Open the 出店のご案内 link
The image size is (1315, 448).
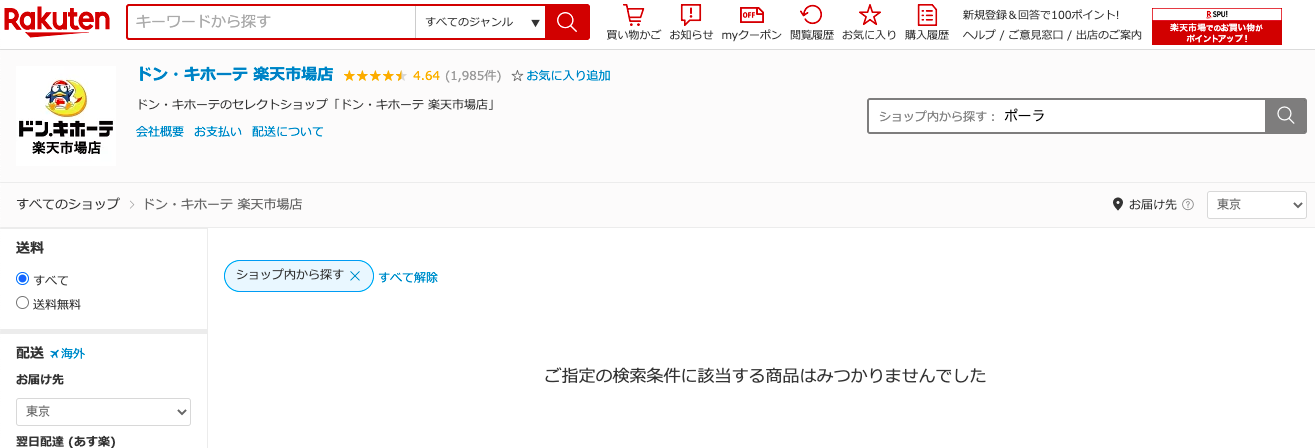click(x=1108, y=35)
